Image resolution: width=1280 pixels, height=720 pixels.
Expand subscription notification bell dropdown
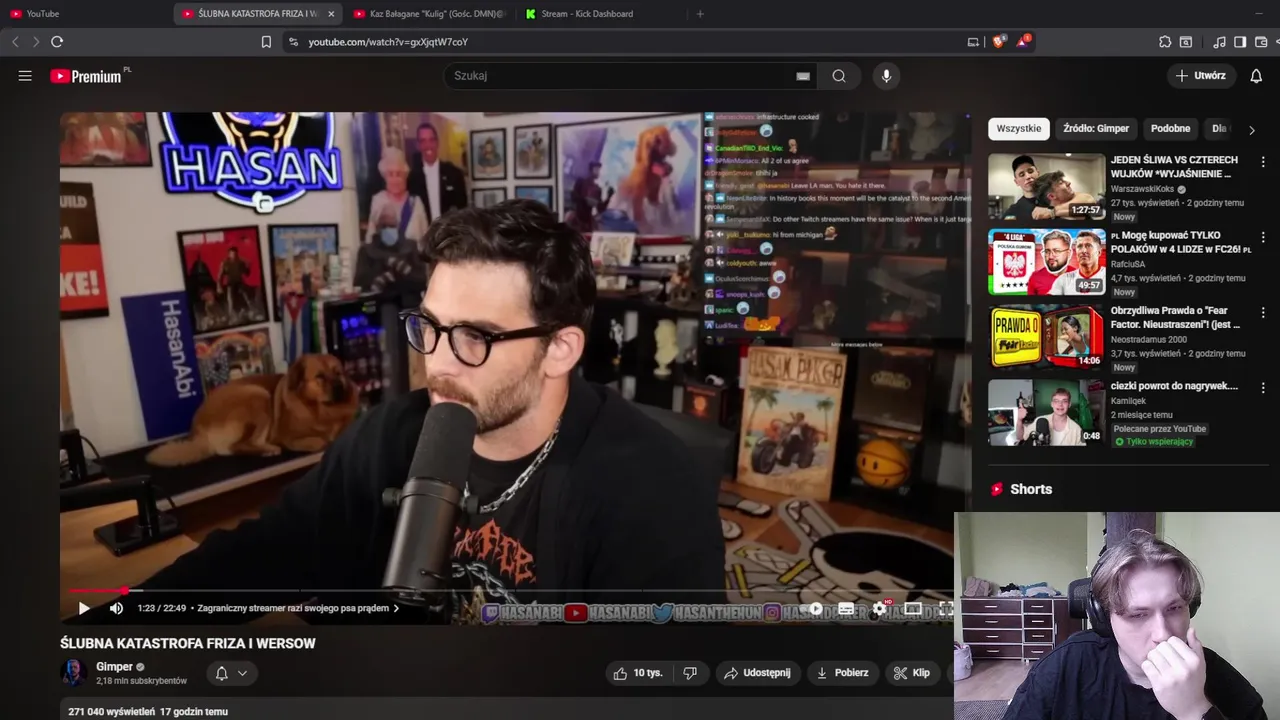pos(232,673)
